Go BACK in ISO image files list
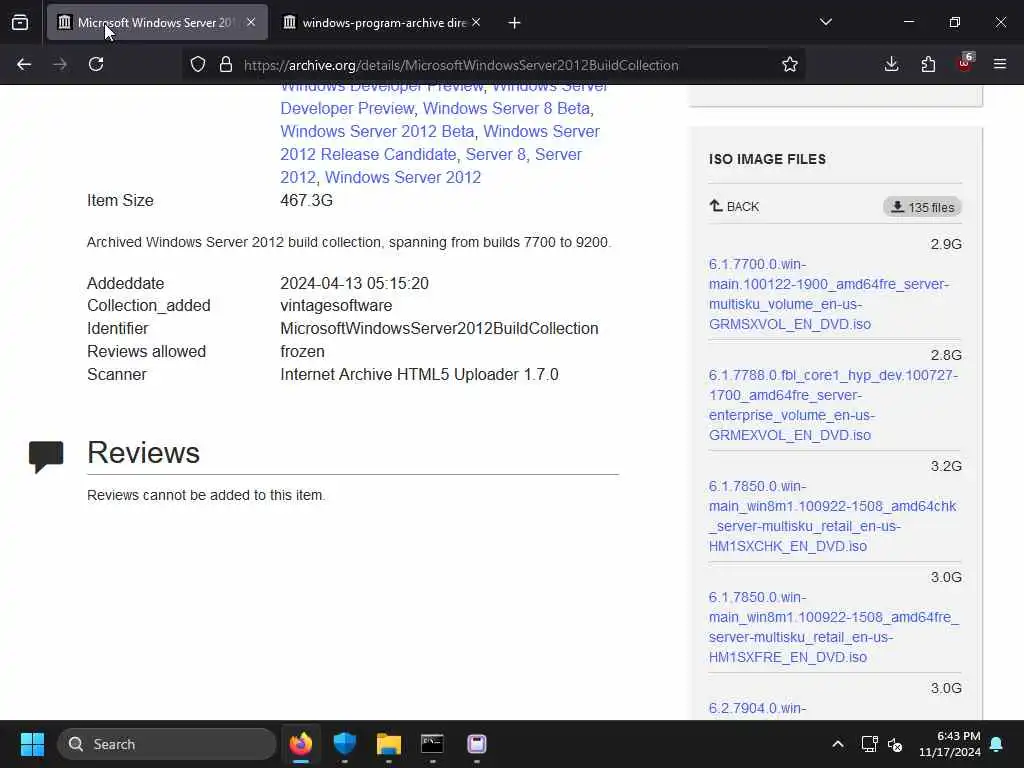This screenshot has height=768, width=1024. click(735, 206)
